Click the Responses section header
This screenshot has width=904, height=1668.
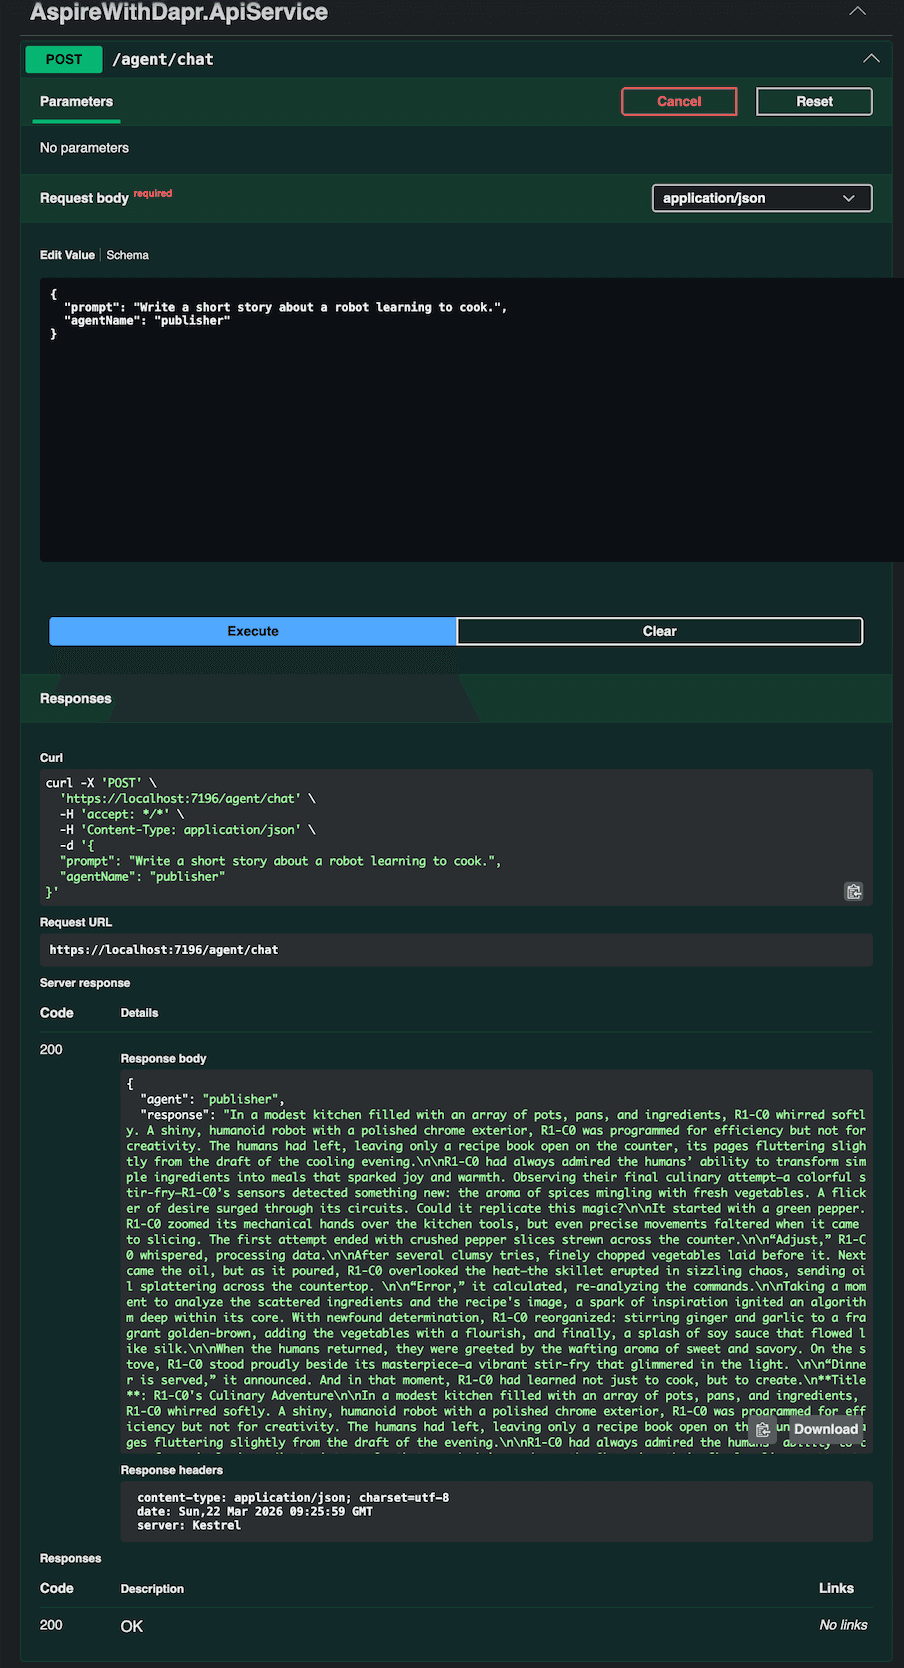tap(76, 698)
